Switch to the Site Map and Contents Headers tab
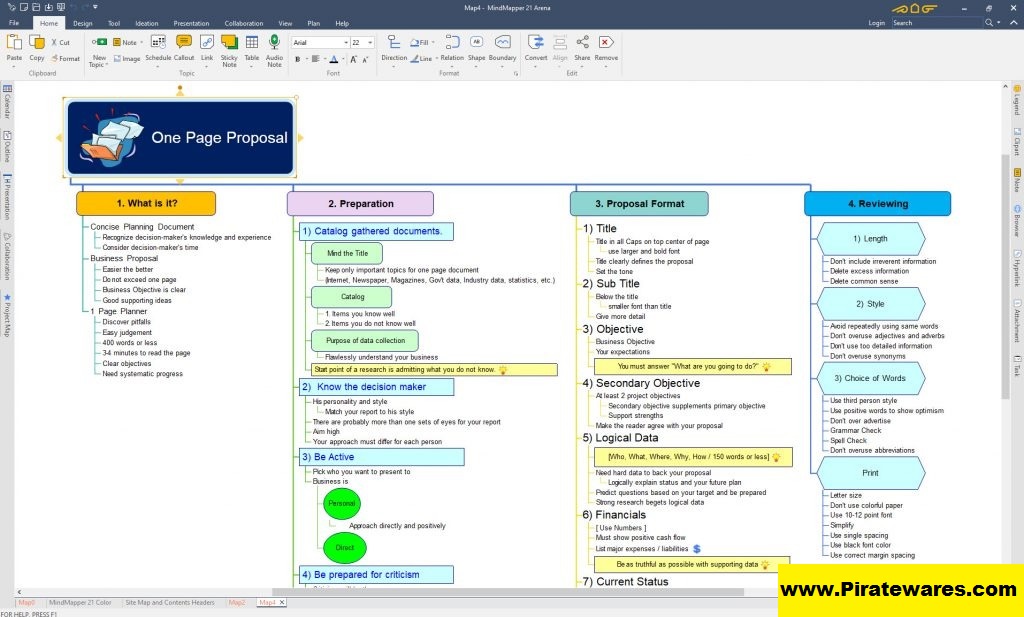The image size is (1024, 617). (x=169, y=603)
